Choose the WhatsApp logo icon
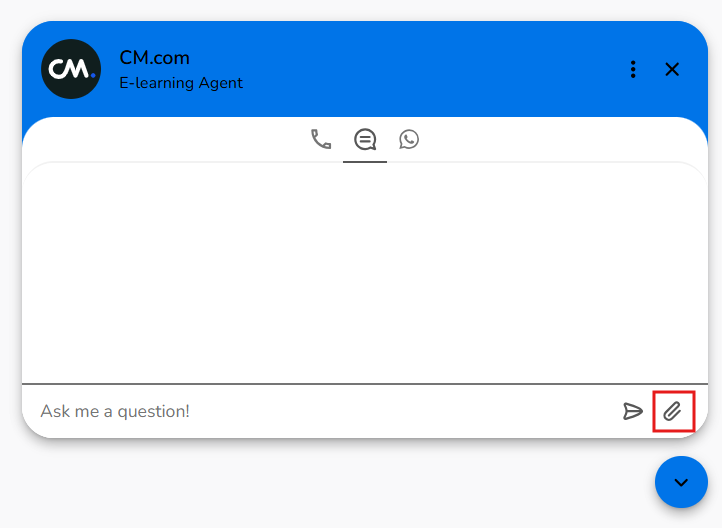The width and height of the screenshot is (722, 528). (x=409, y=139)
